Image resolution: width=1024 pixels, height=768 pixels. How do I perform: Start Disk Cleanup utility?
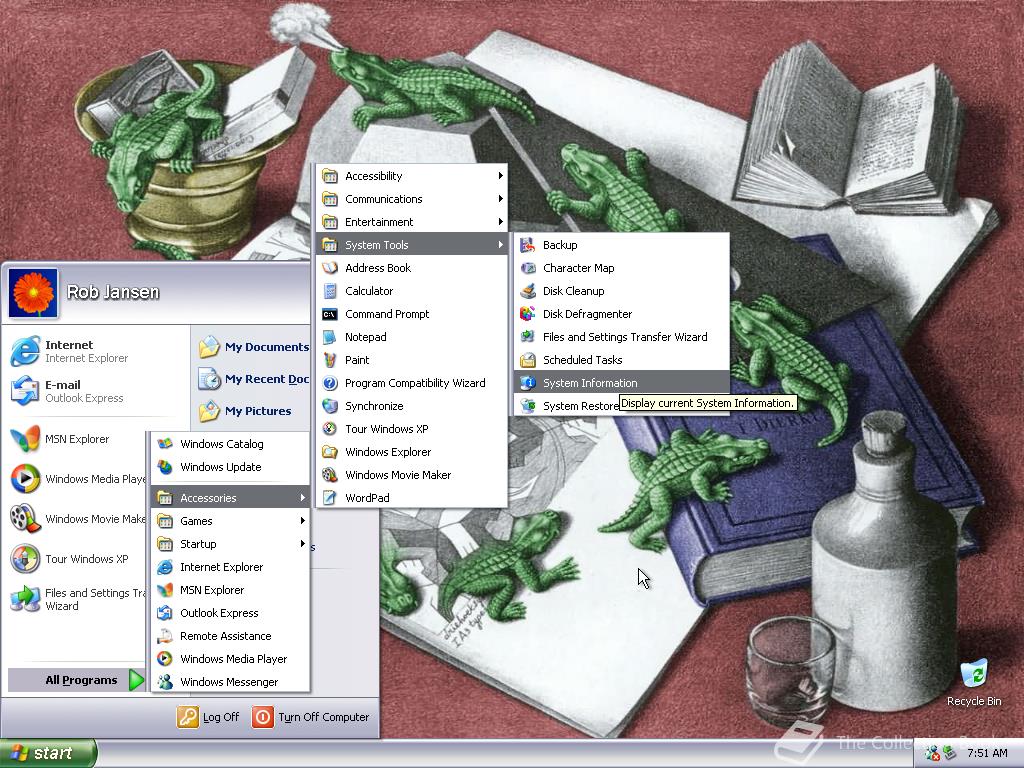(621, 291)
